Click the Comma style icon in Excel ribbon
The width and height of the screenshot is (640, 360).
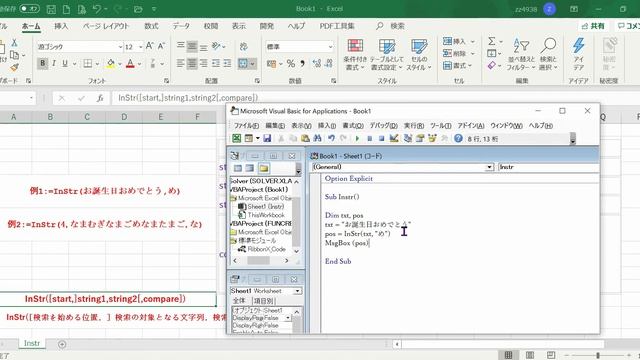[302, 63]
